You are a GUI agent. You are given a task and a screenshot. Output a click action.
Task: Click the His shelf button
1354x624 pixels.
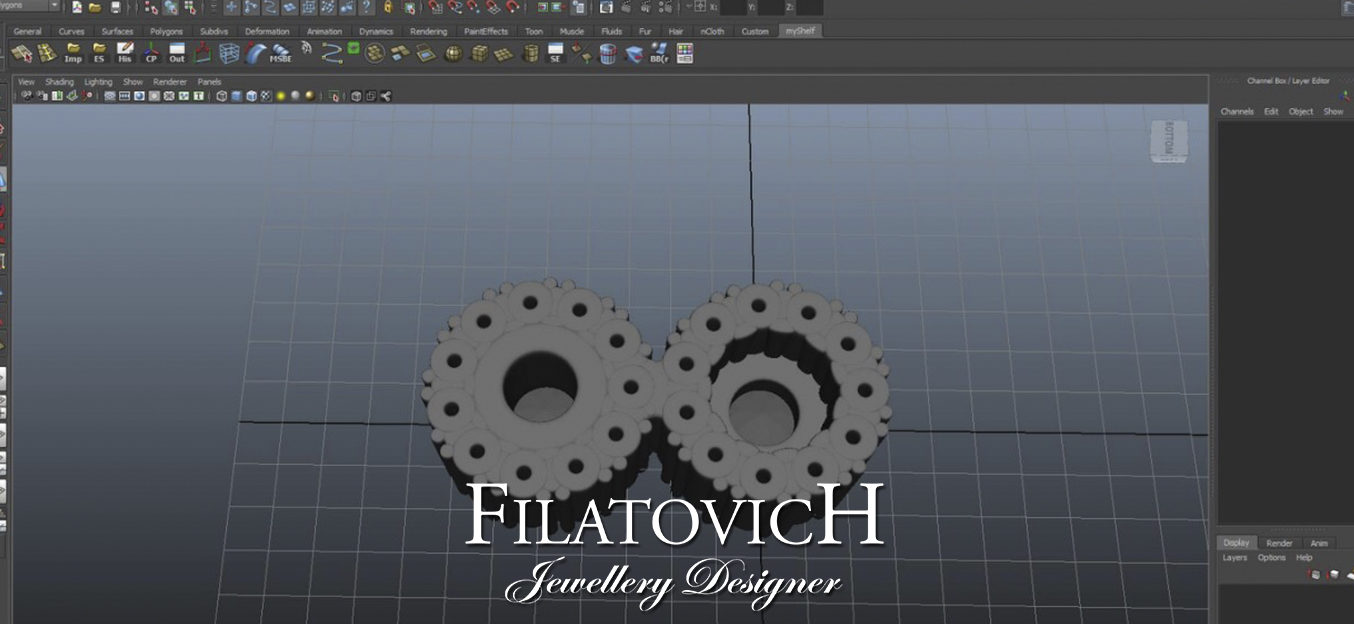pos(125,53)
